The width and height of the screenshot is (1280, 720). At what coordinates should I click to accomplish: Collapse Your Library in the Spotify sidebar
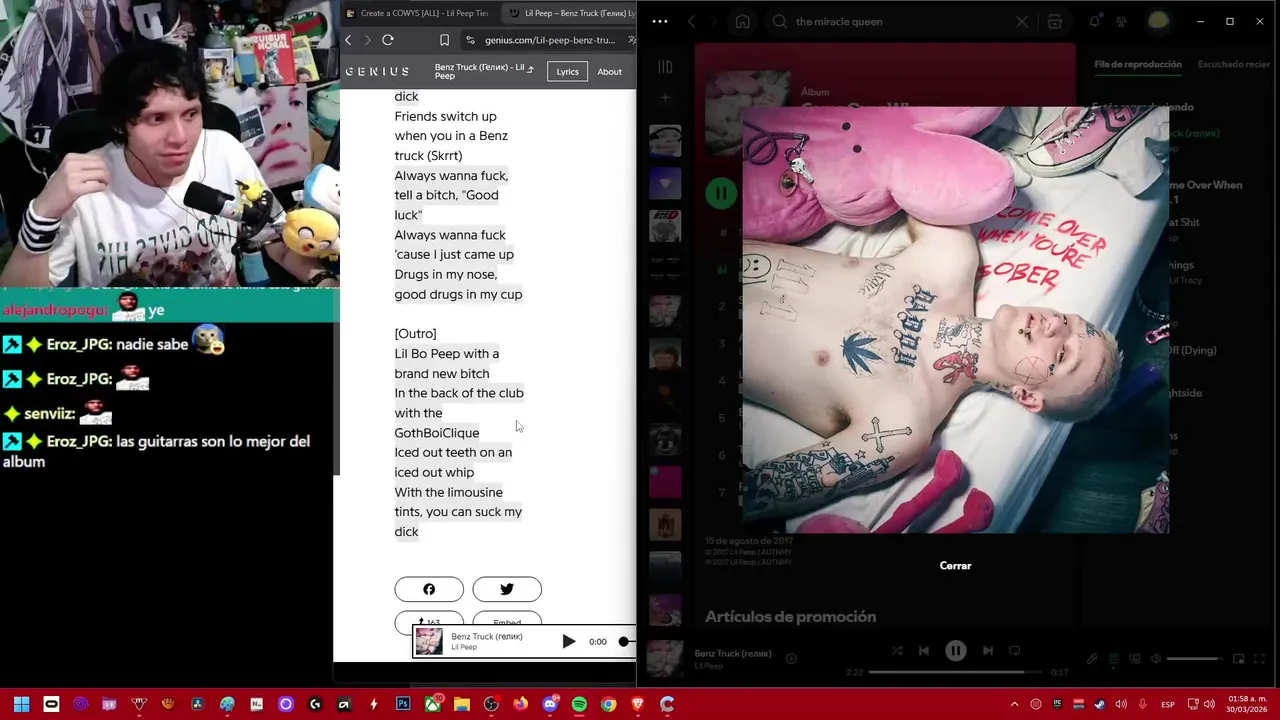[665, 67]
